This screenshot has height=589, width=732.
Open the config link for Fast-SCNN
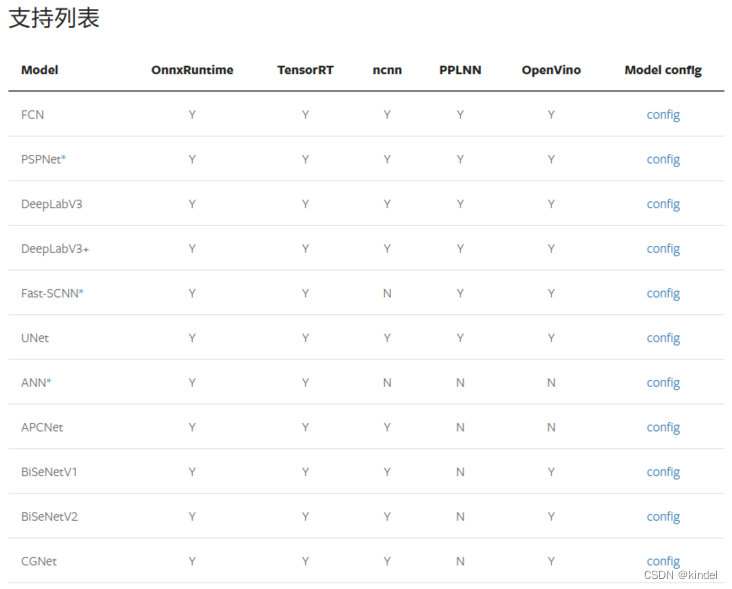663,294
